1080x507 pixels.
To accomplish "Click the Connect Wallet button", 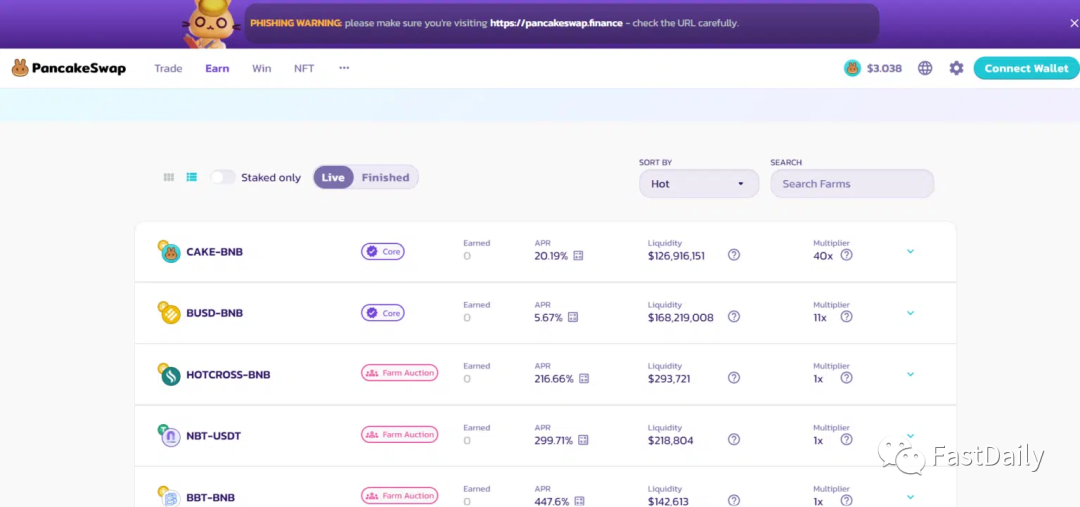I will [1026, 68].
